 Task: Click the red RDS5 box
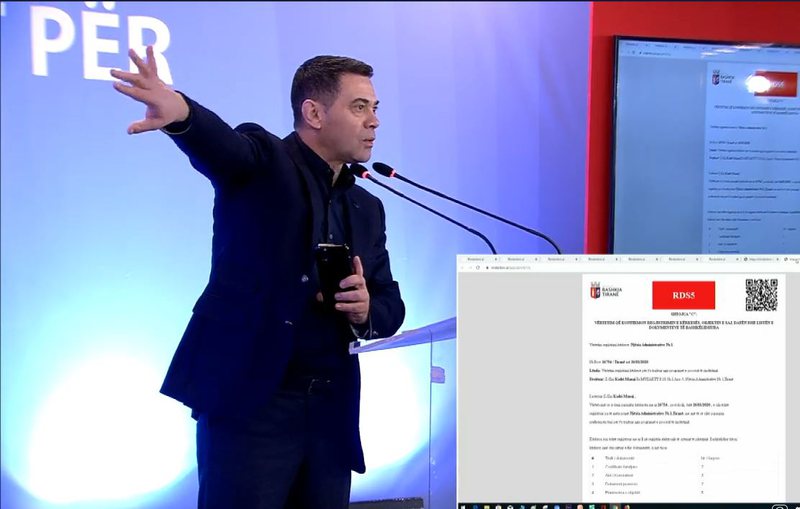coord(683,295)
